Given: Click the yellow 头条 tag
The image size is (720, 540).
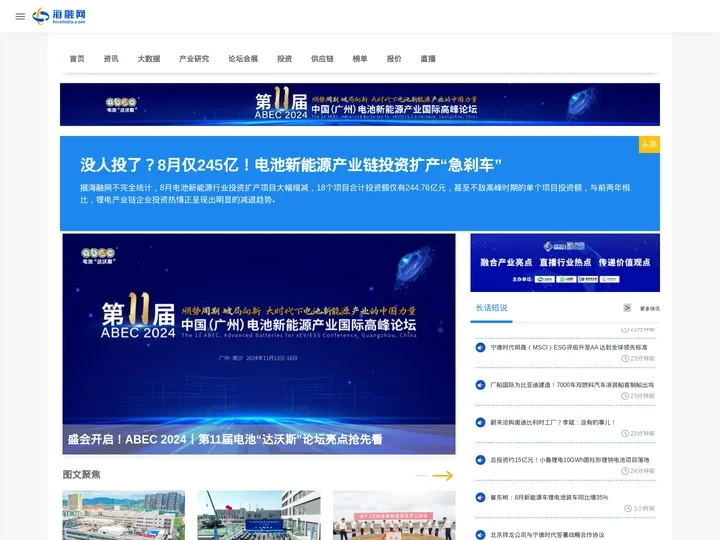Looking at the screenshot, I should [x=649, y=144].
